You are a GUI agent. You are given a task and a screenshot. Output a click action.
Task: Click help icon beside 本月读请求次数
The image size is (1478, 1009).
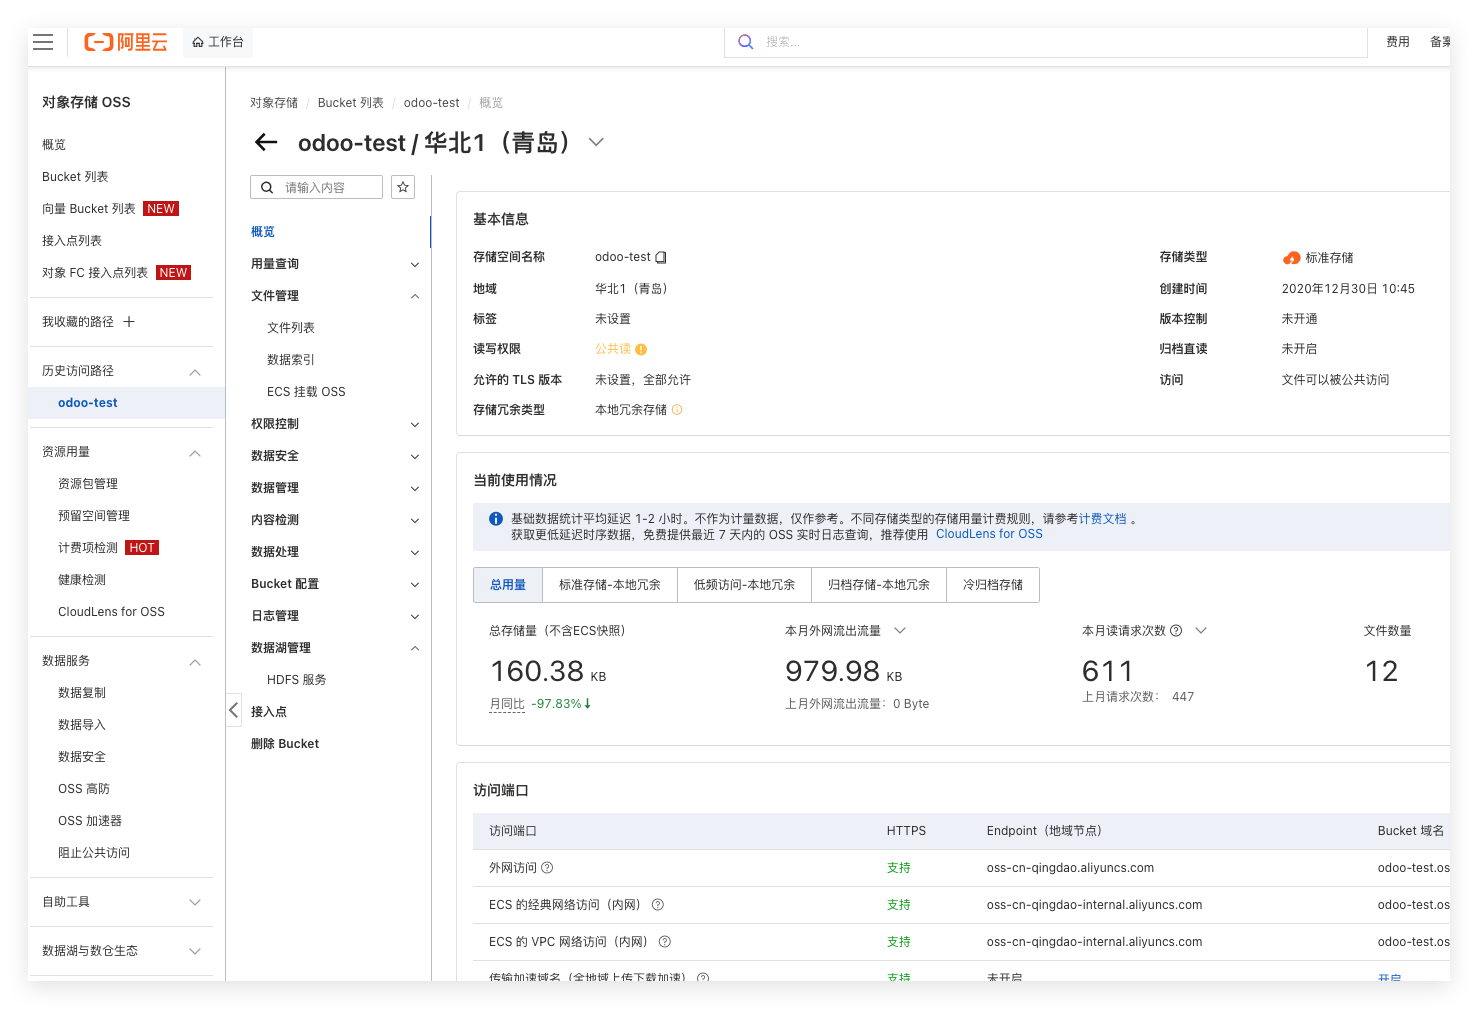[x=1176, y=631]
